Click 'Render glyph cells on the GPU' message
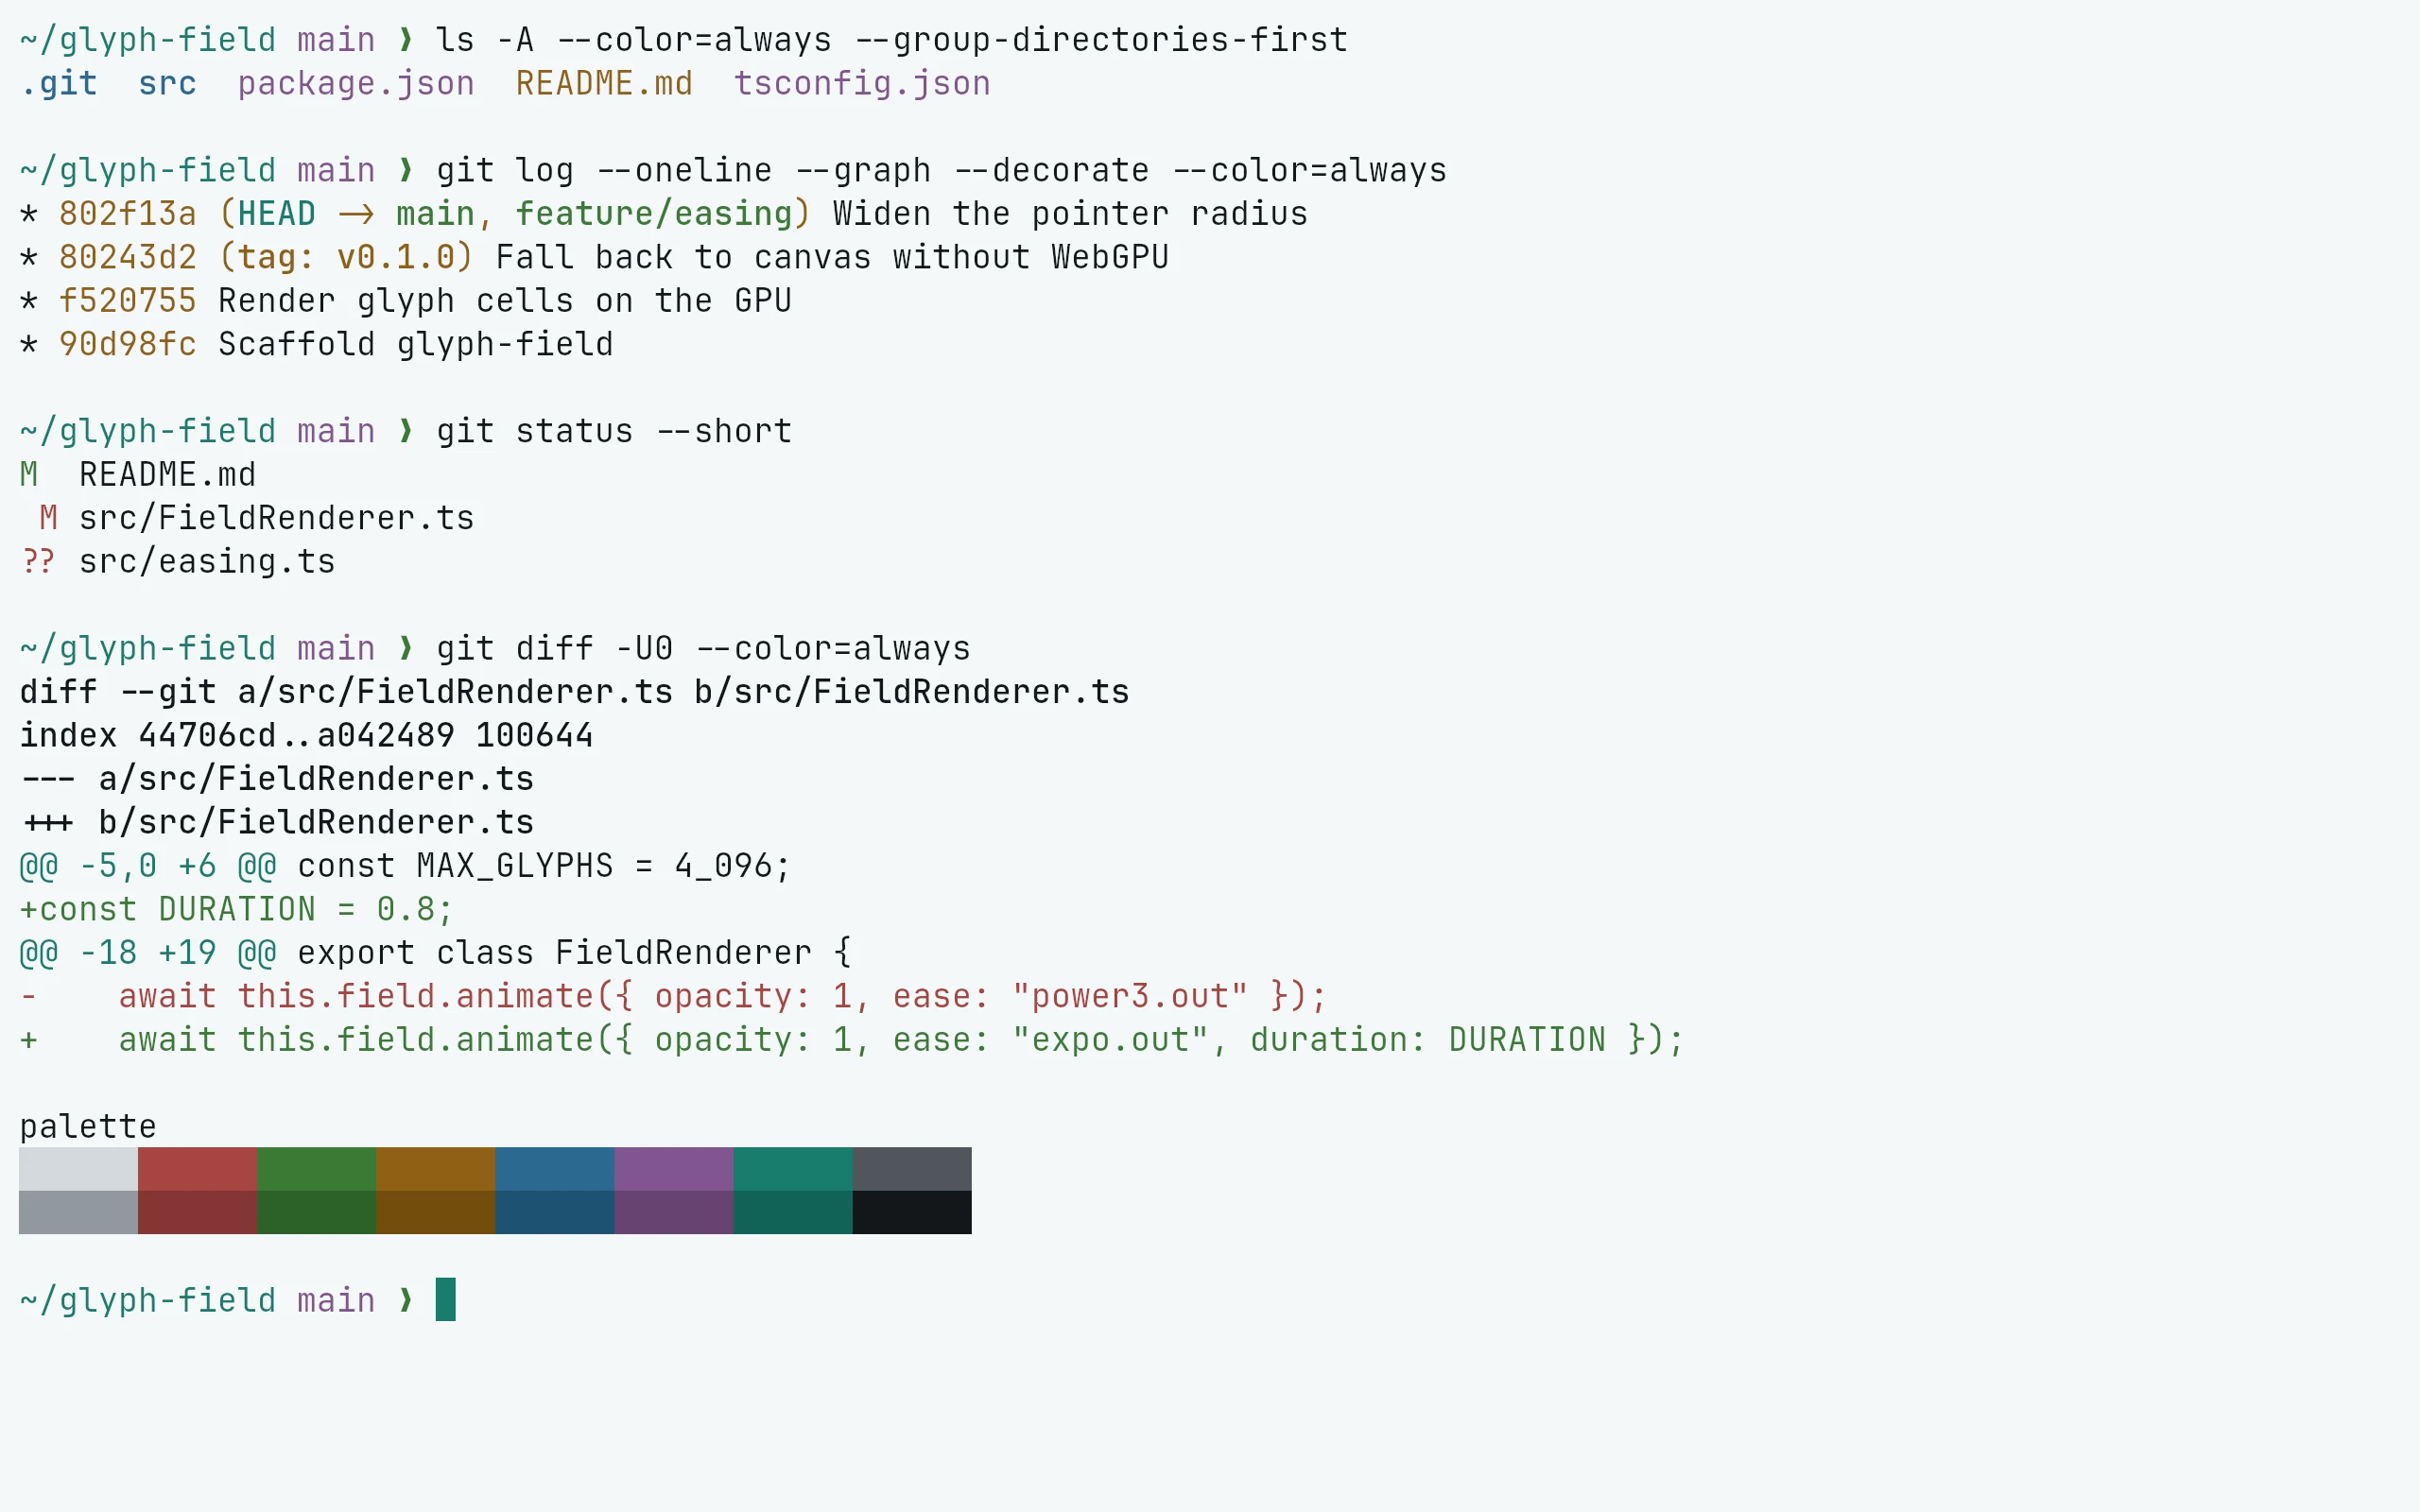This screenshot has height=1512, width=2420. (505, 301)
